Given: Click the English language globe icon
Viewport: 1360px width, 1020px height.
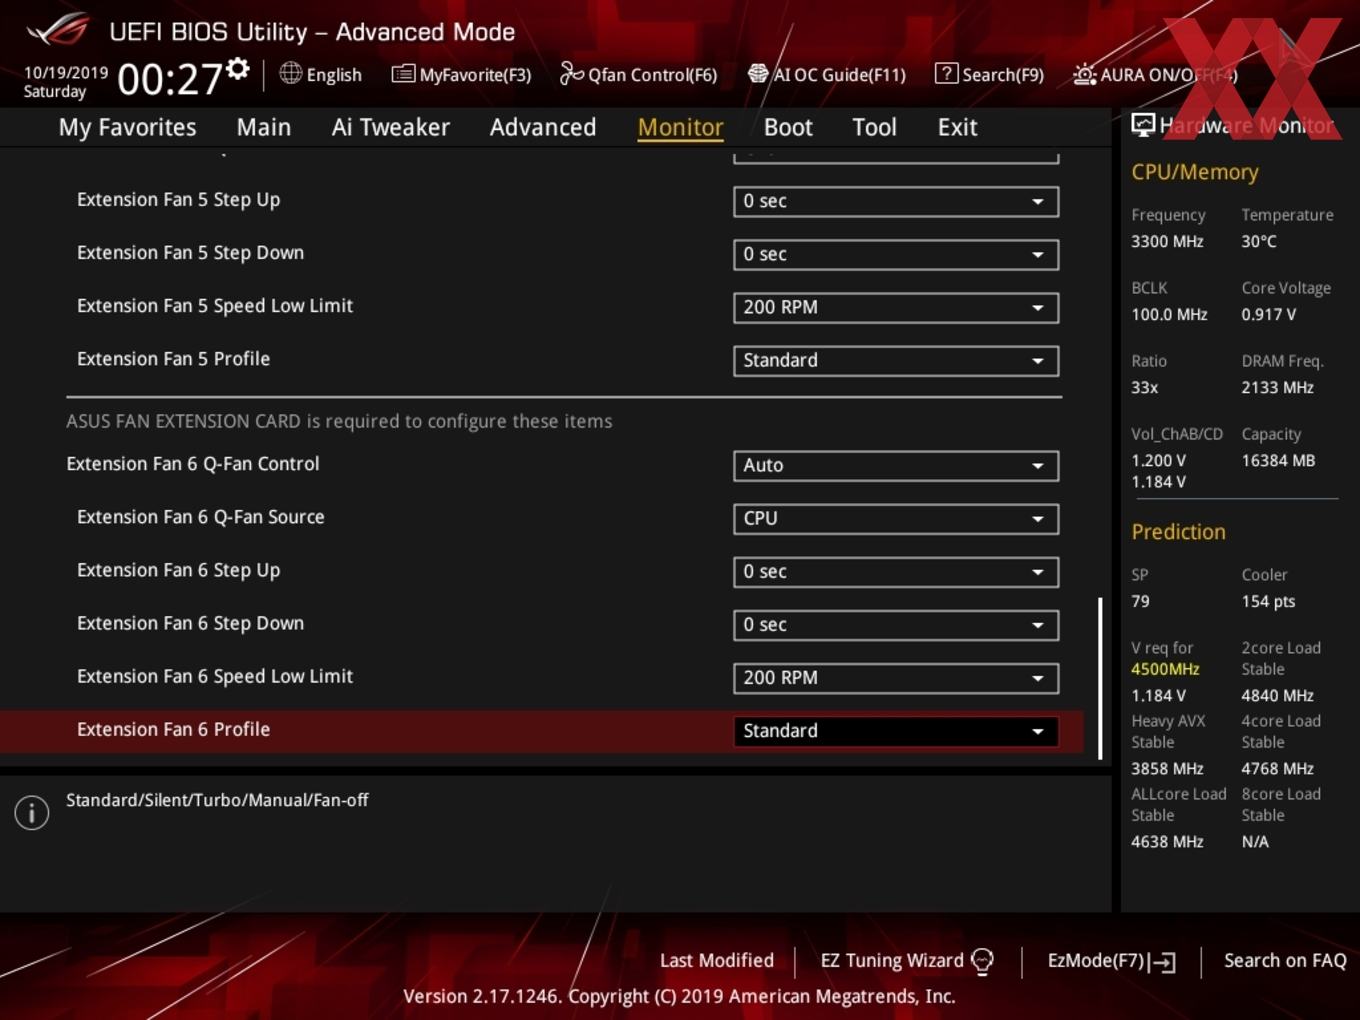Looking at the screenshot, I should pyautogui.click(x=290, y=73).
